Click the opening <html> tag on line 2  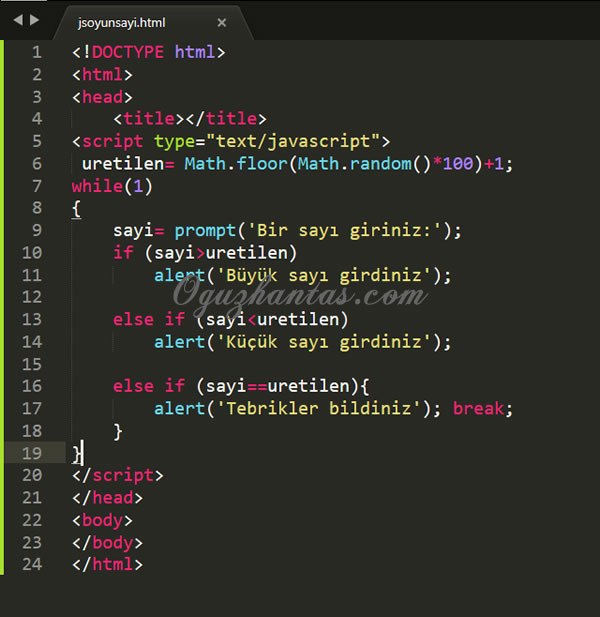(x=102, y=74)
